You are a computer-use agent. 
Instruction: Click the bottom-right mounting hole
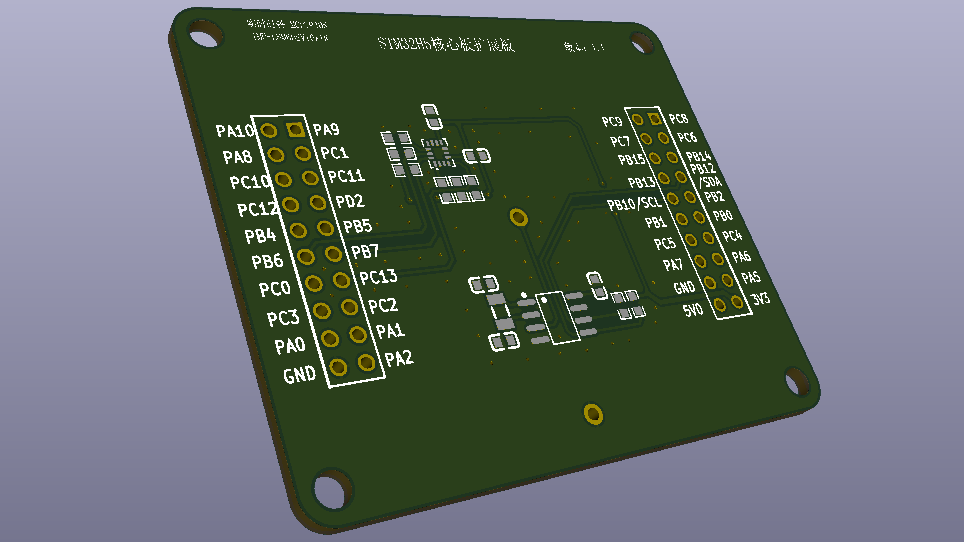point(797,380)
